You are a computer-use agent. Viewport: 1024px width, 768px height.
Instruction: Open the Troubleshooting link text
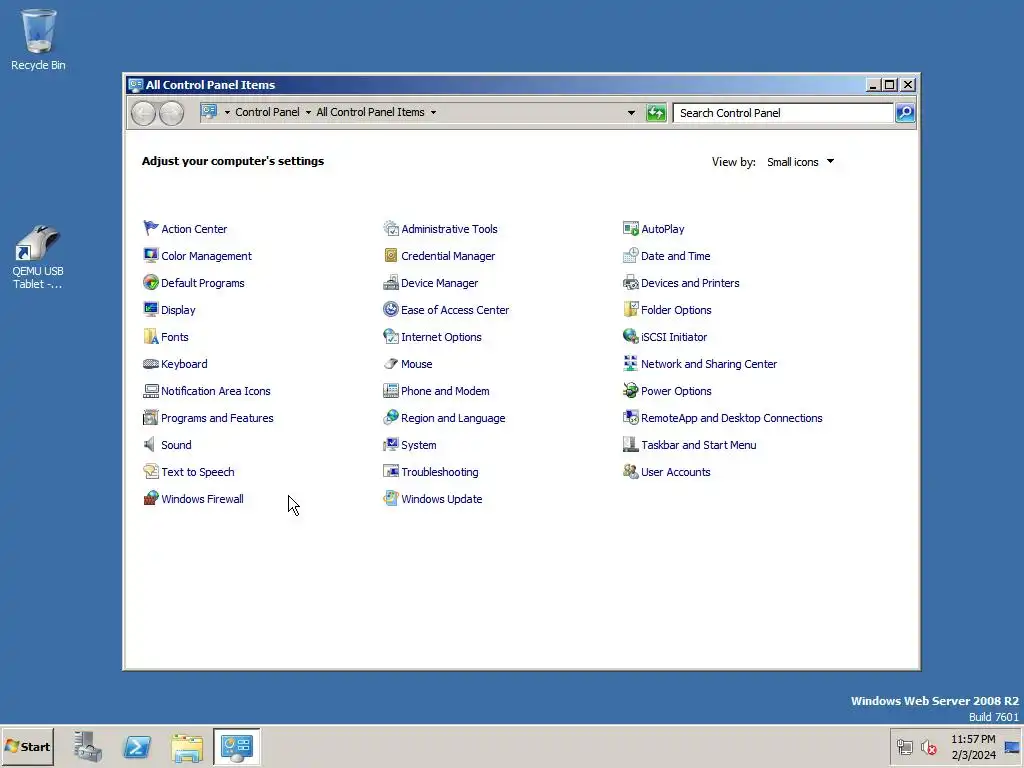pos(440,472)
